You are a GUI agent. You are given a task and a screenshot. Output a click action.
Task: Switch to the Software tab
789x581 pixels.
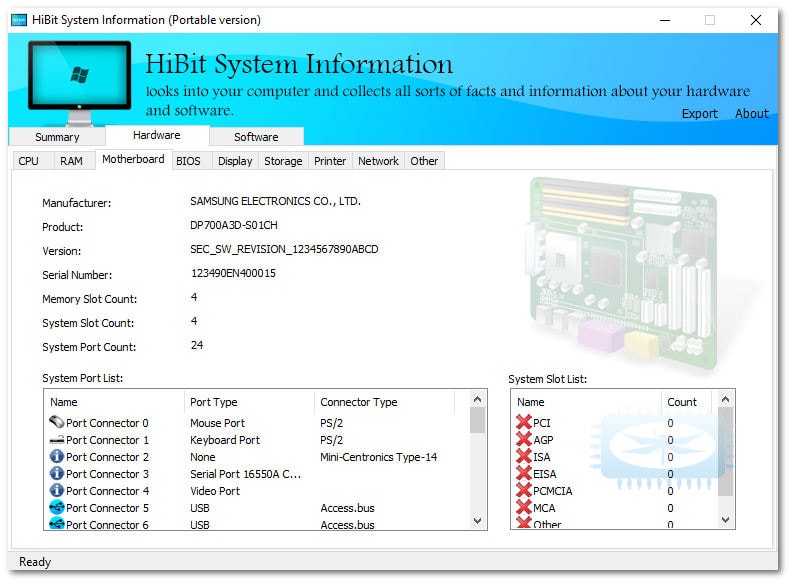(x=256, y=137)
